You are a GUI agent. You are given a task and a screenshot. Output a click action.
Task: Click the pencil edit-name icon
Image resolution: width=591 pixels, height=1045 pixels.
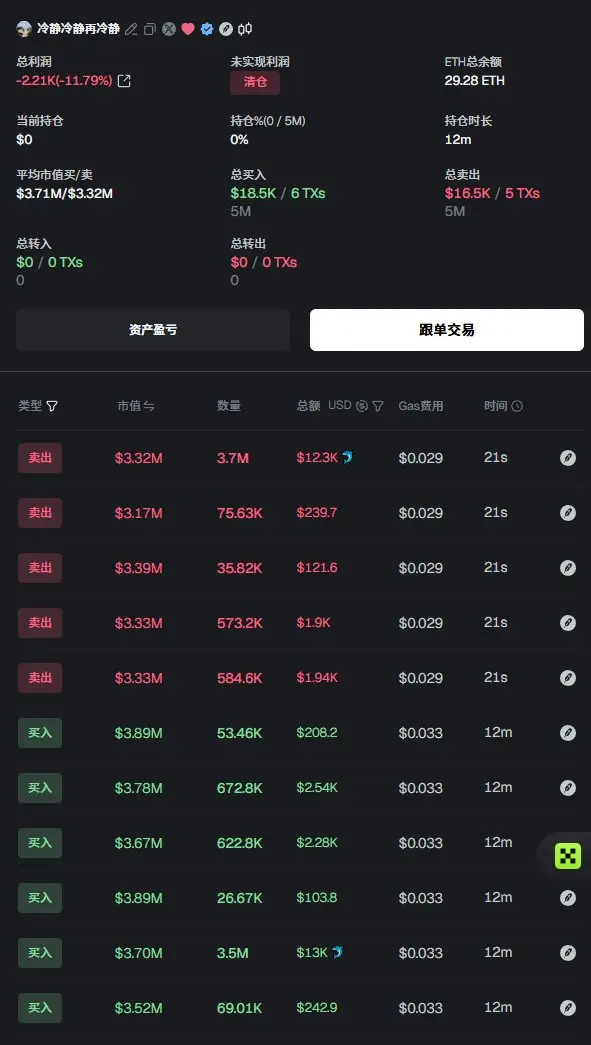point(131,29)
